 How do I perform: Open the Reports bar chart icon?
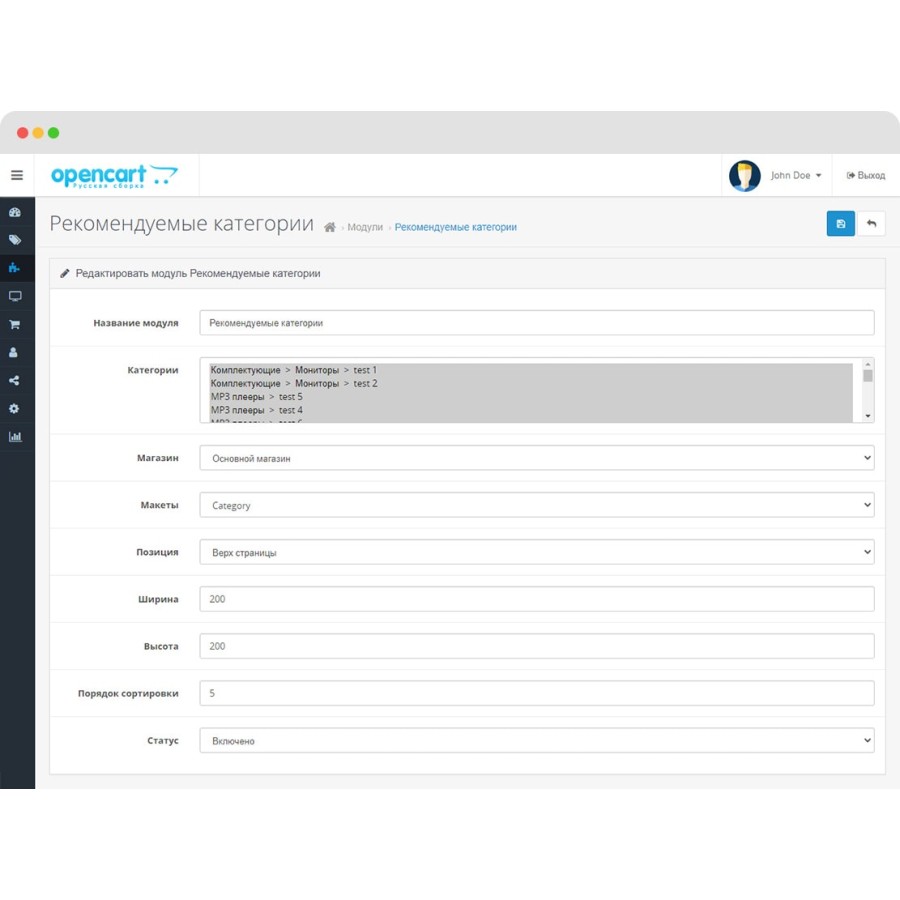[x=15, y=437]
